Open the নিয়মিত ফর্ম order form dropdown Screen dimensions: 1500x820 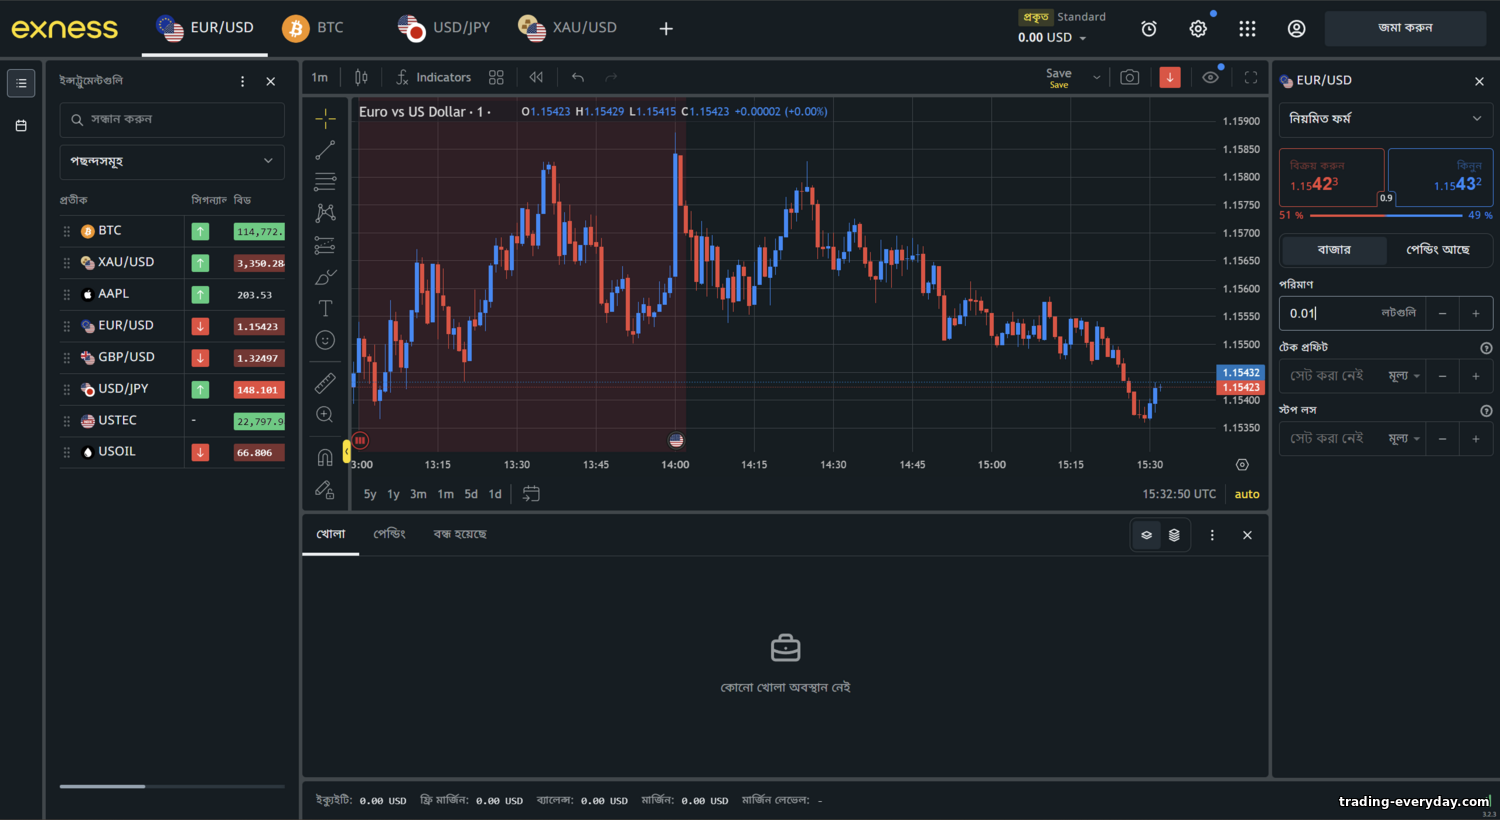[x=1386, y=120]
